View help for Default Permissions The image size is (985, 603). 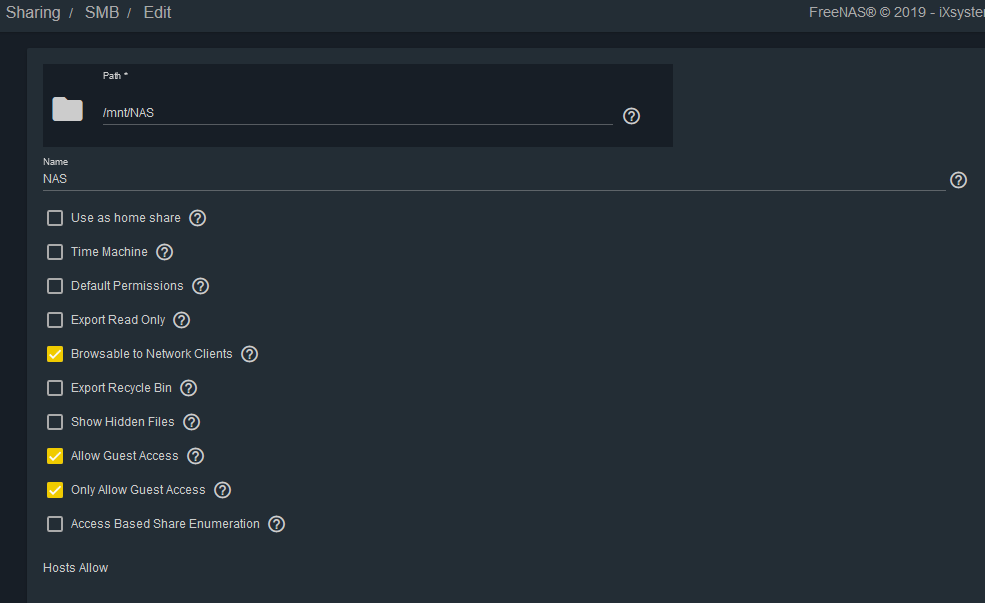[200, 286]
